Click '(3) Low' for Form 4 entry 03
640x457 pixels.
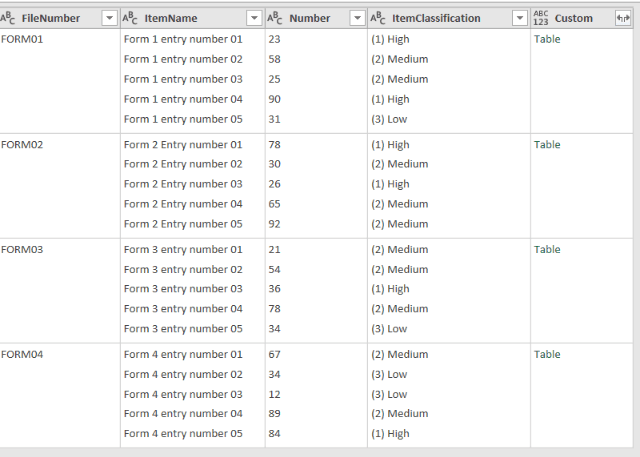tap(389, 395)
